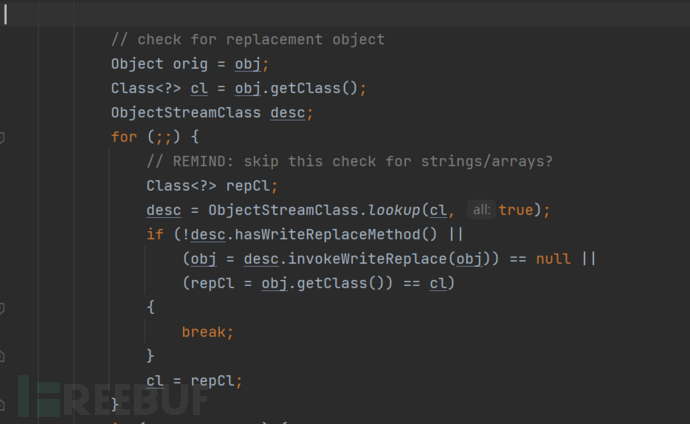Click repCl in the 'cl = repCl' assignment
Viewport: 690px width, 424px height.
221,380
